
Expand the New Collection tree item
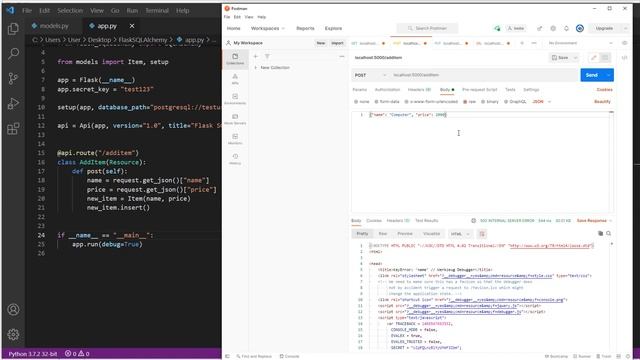(x=256, y=67)
